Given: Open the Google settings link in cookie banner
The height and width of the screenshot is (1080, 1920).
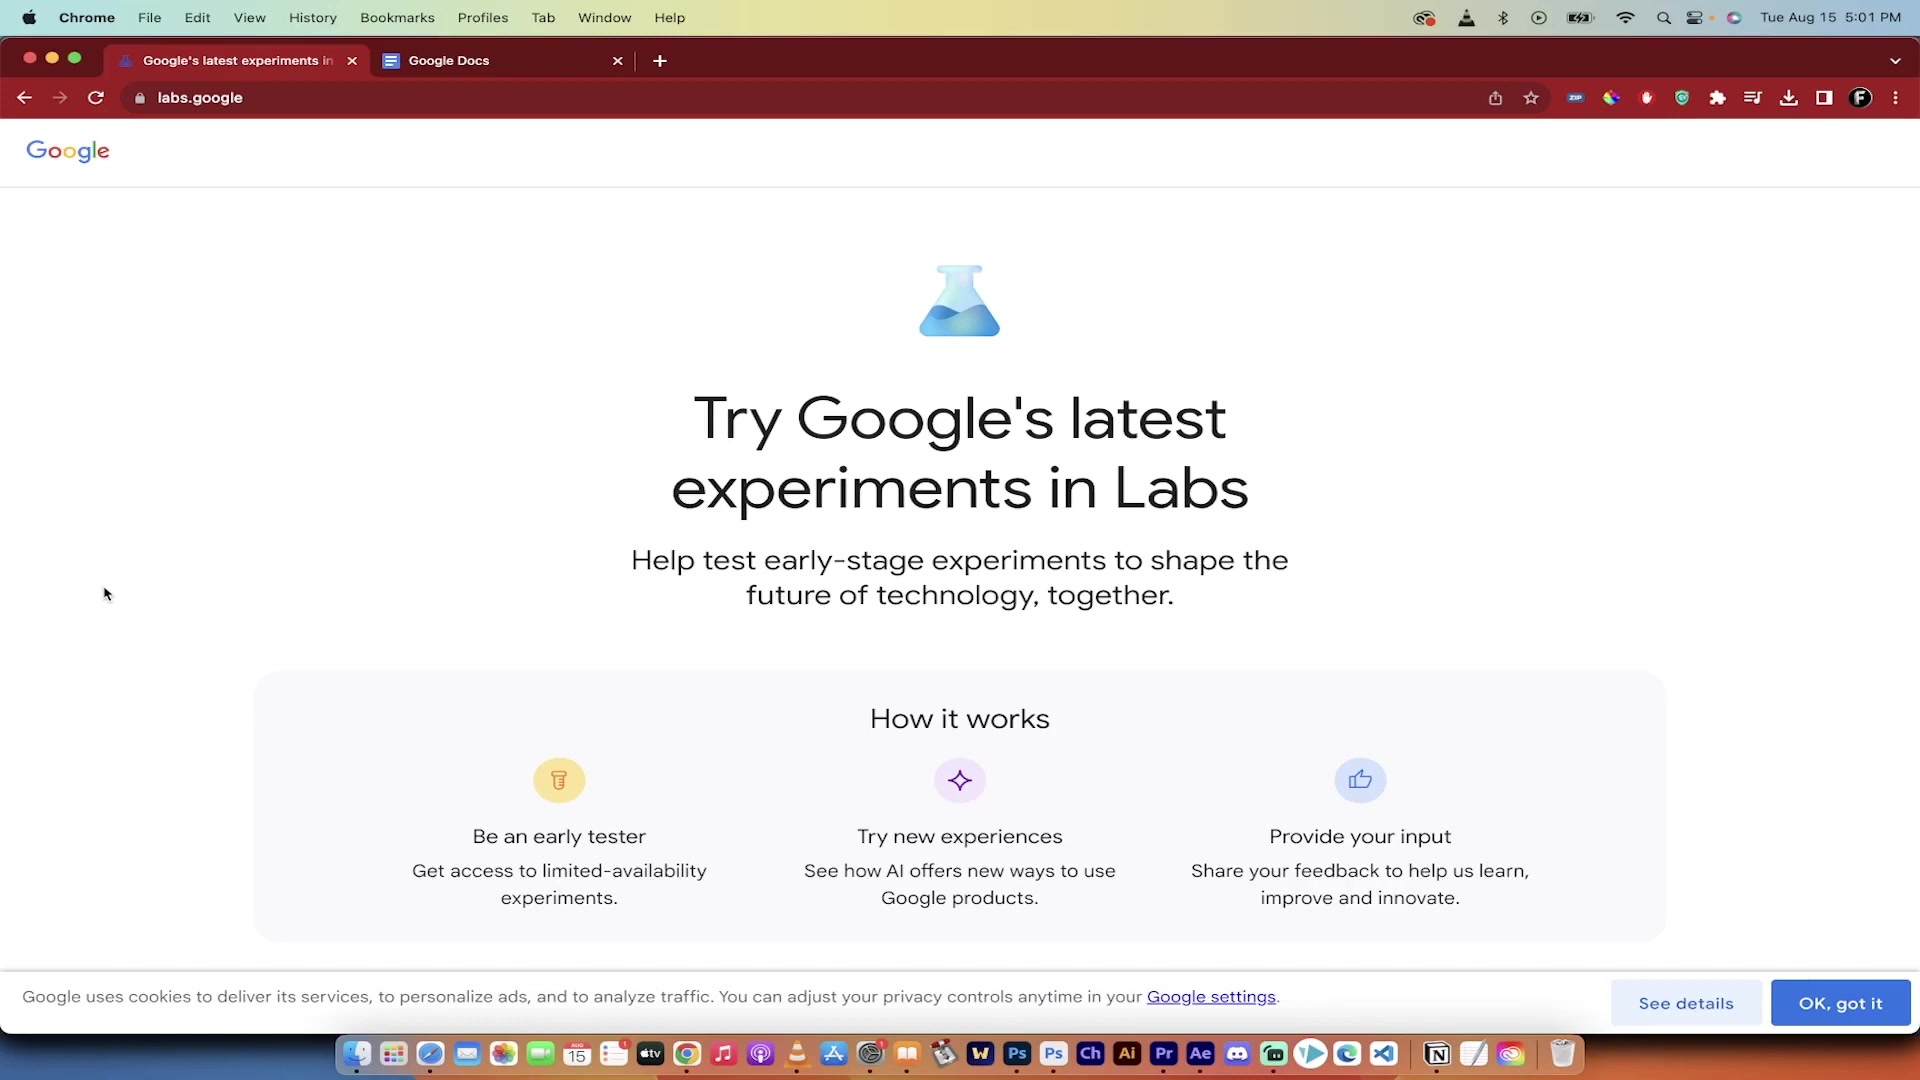Looking at the screenshot, I should click(x=1210, y=996).
